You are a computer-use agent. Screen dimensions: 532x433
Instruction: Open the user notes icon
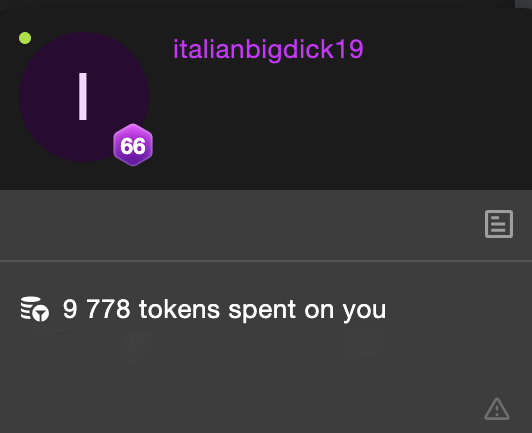click(x=499, y=224)
